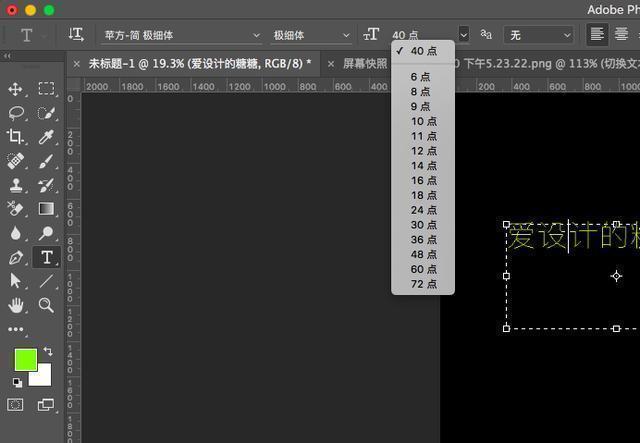Close the 未标题-1 document tab
This screenshot has width=640, height=443.
77,64
